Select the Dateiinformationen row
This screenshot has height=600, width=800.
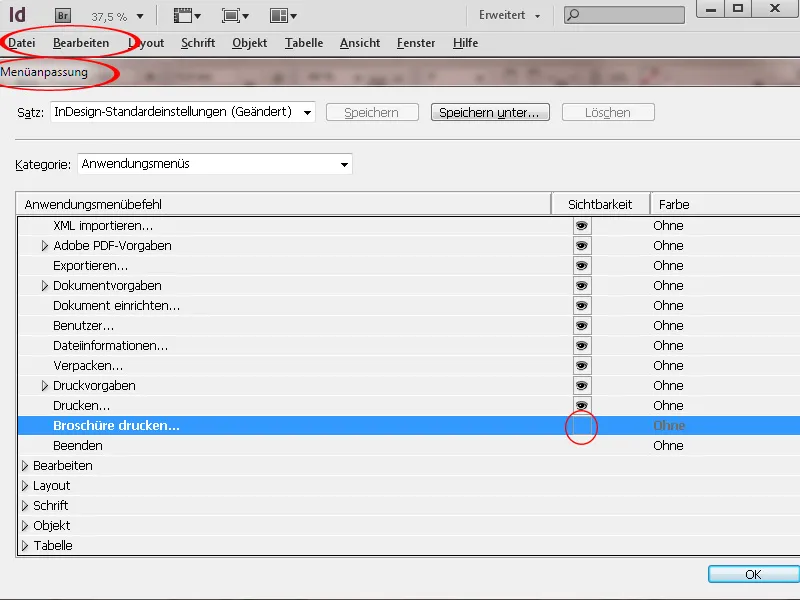point(409,345)
